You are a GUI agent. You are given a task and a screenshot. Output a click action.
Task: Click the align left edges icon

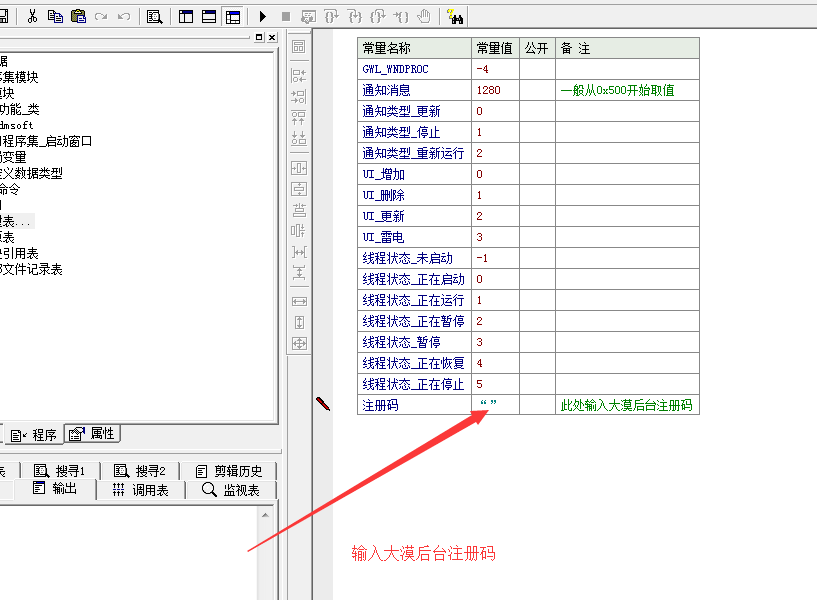[299, 76]
